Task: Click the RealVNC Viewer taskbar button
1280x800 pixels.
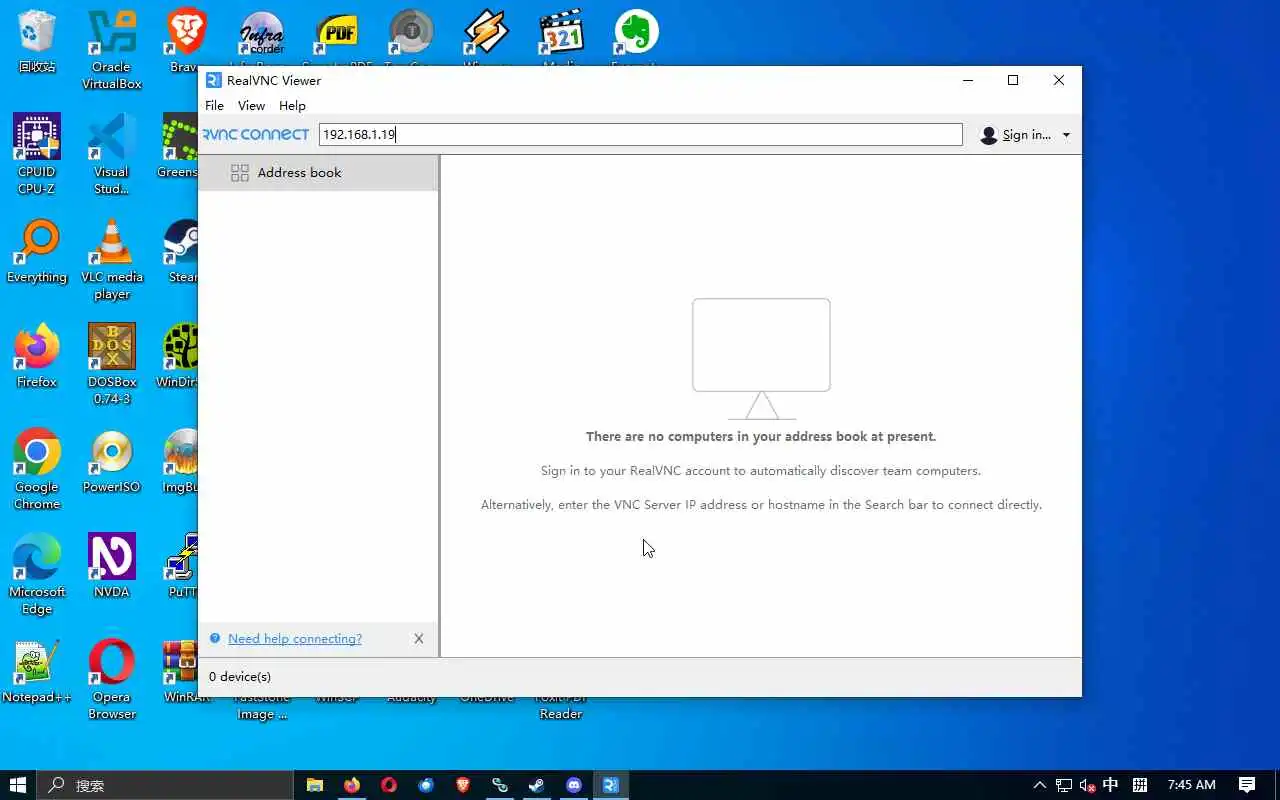Action: (x=611, y=785)
